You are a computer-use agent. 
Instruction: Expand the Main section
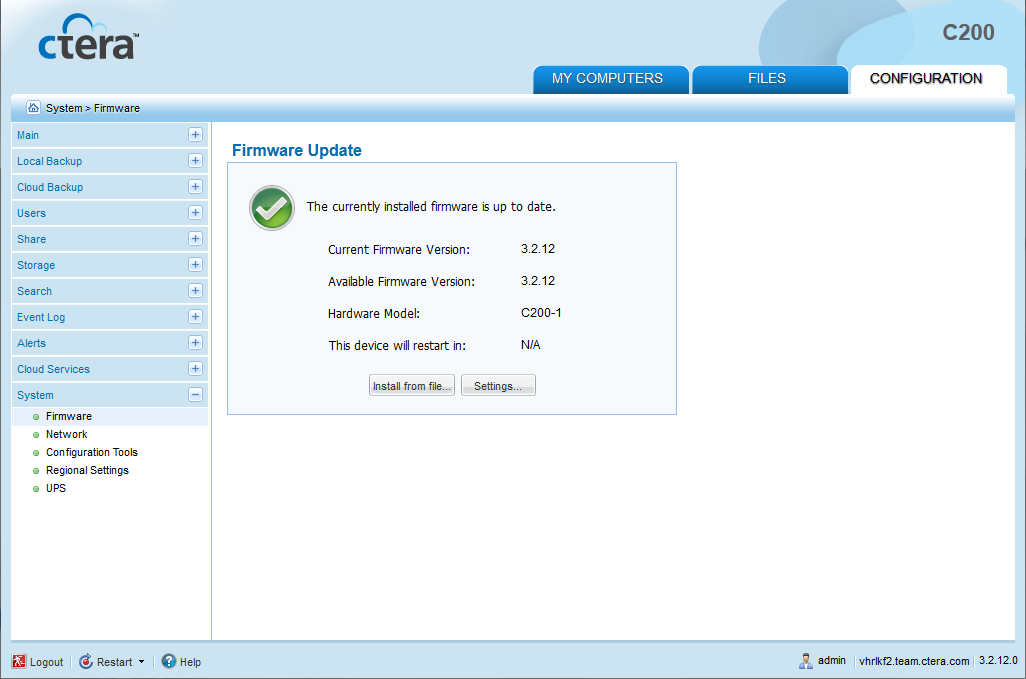click(x=195, y=135)
